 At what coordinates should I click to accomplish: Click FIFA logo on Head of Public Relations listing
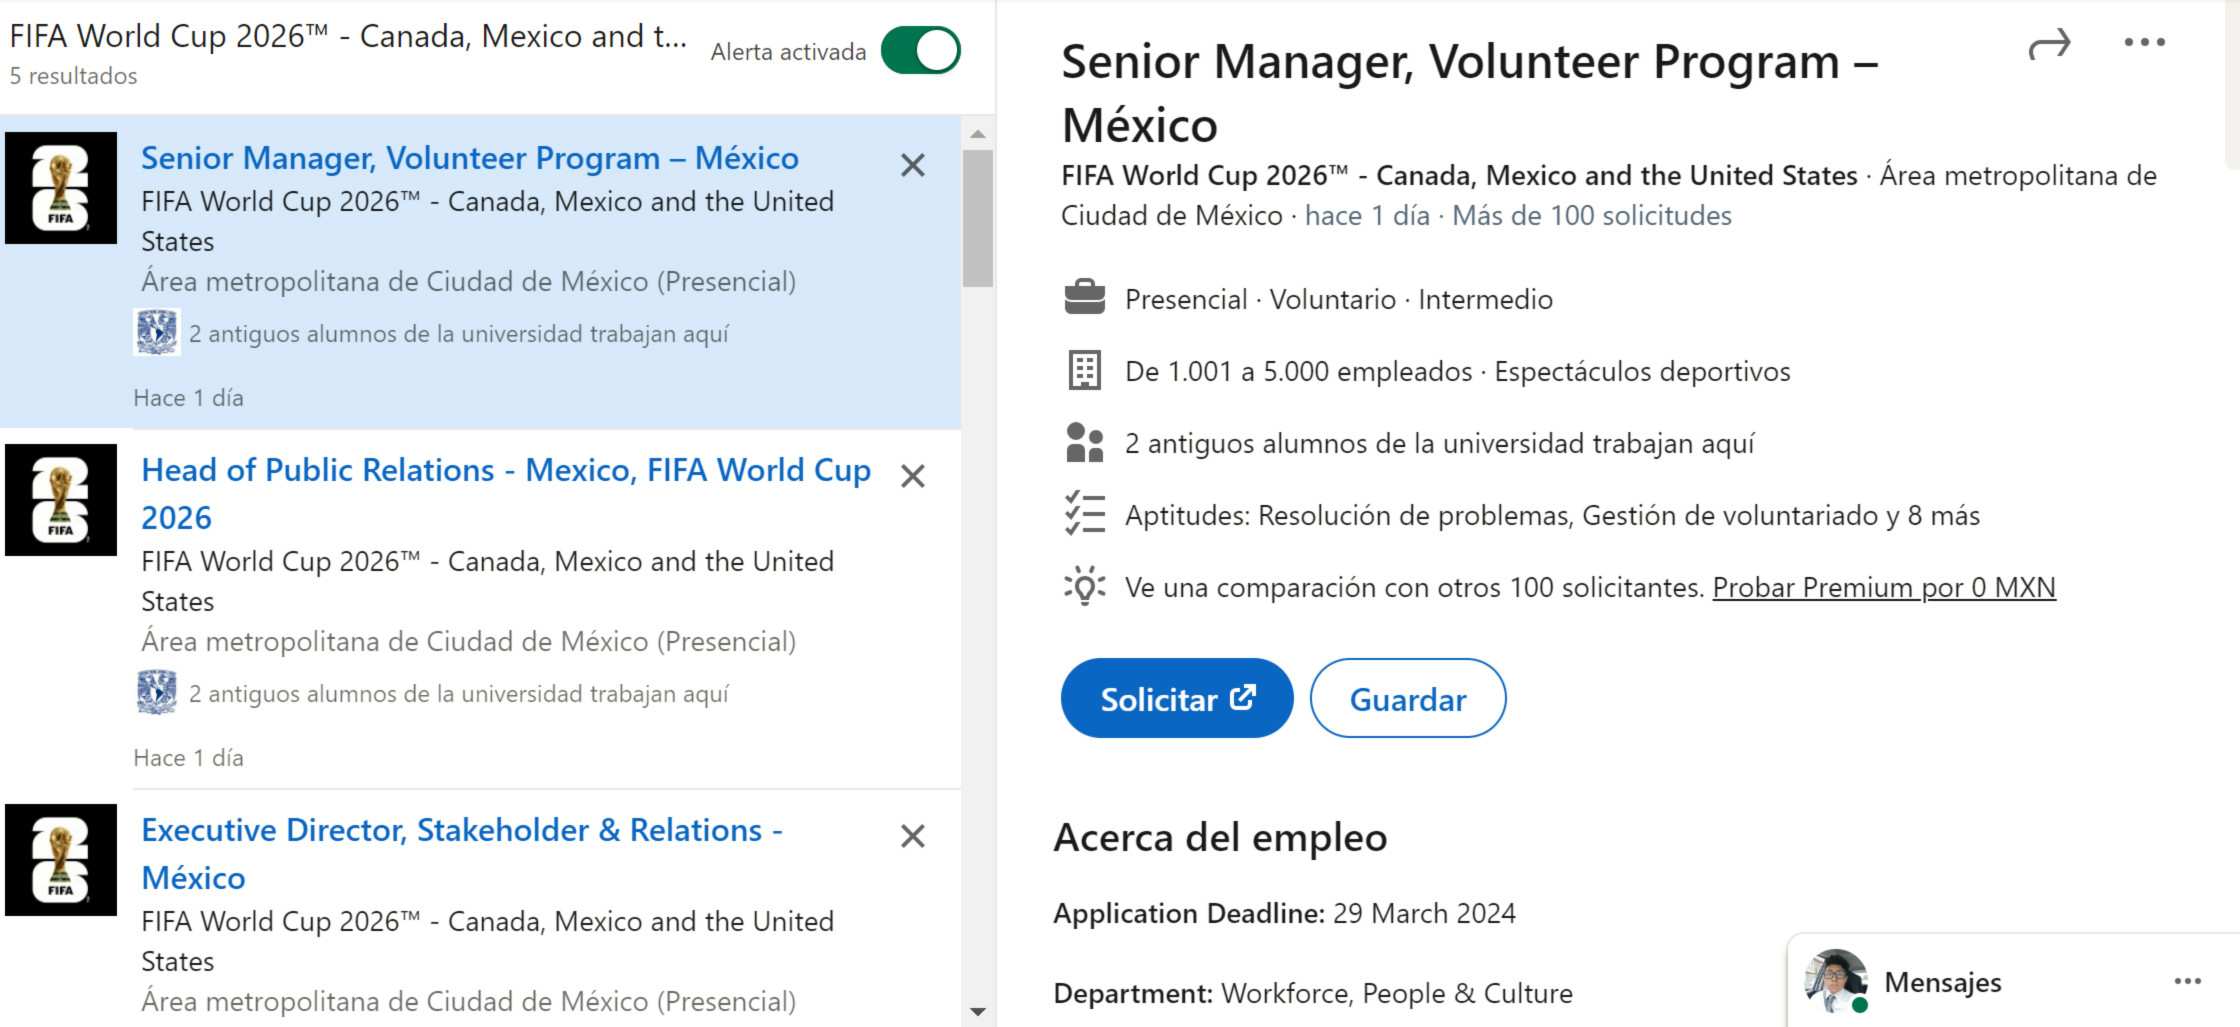point(61,500)
